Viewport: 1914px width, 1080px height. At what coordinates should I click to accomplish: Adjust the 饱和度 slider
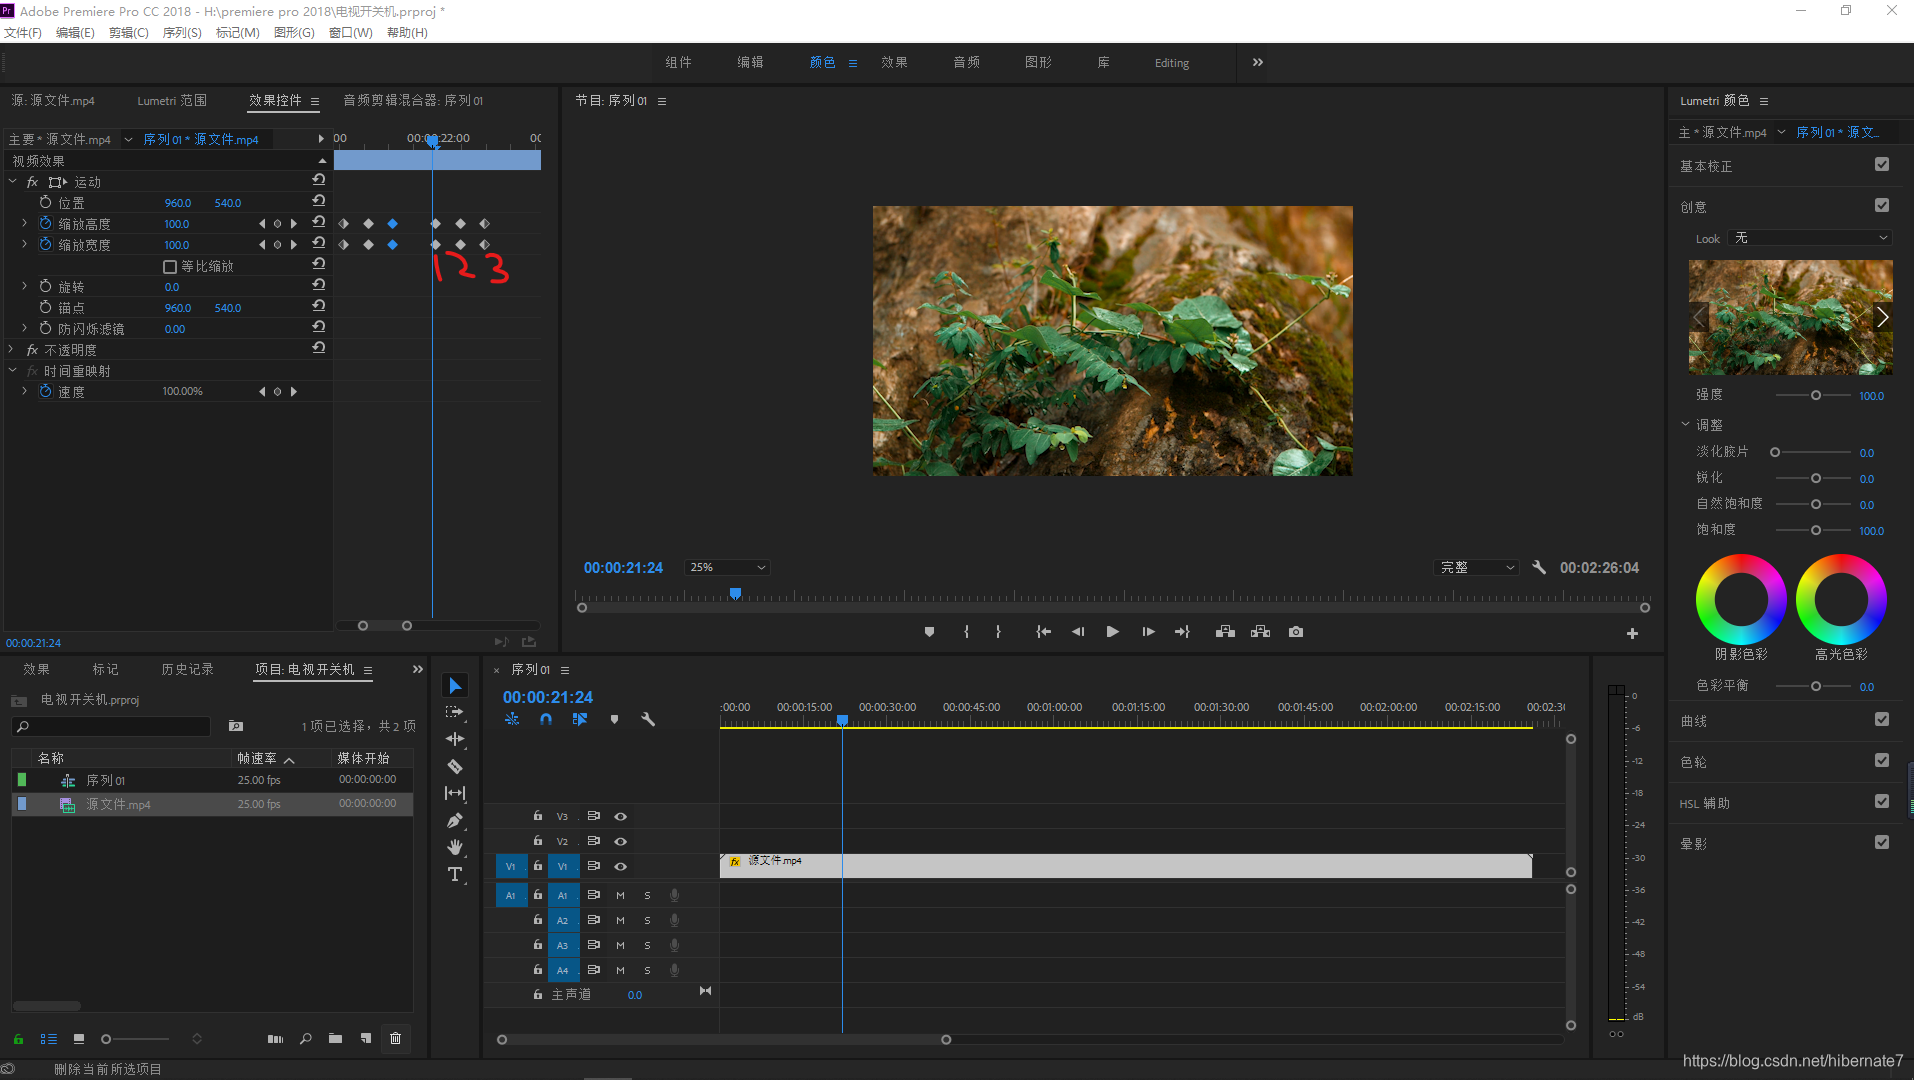tap(1816, 530)
